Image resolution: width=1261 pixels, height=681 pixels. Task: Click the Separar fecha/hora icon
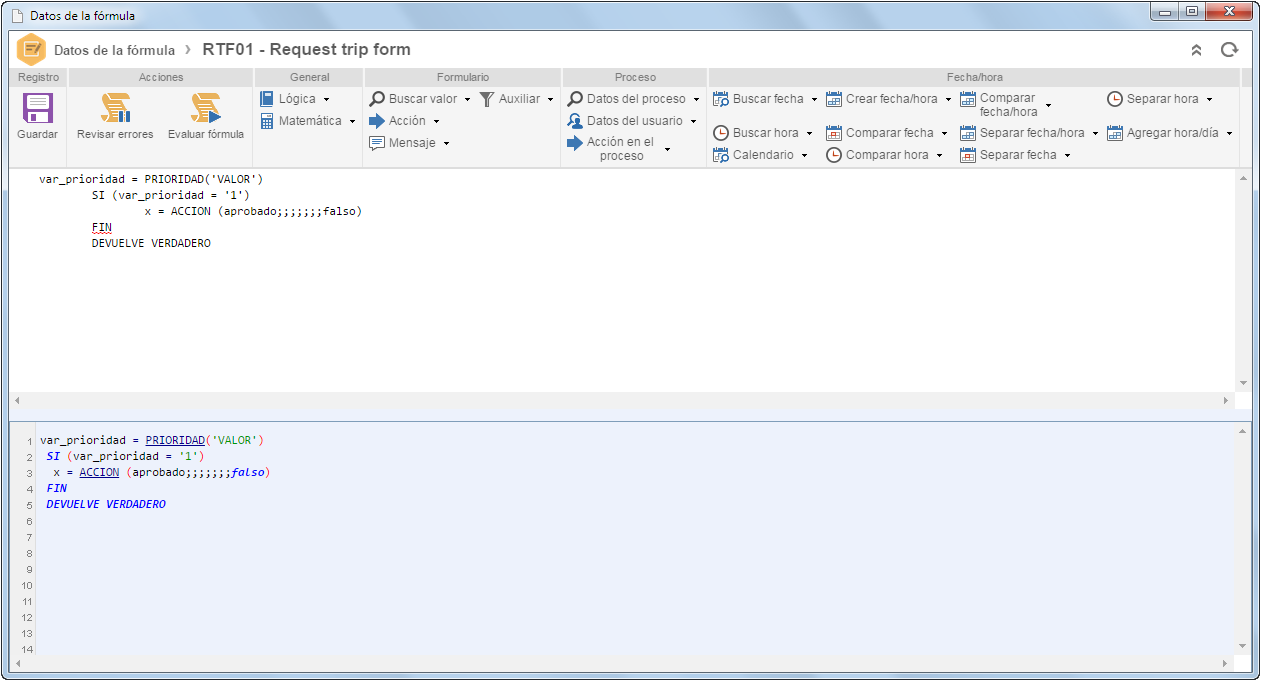(x=968, y=133)
